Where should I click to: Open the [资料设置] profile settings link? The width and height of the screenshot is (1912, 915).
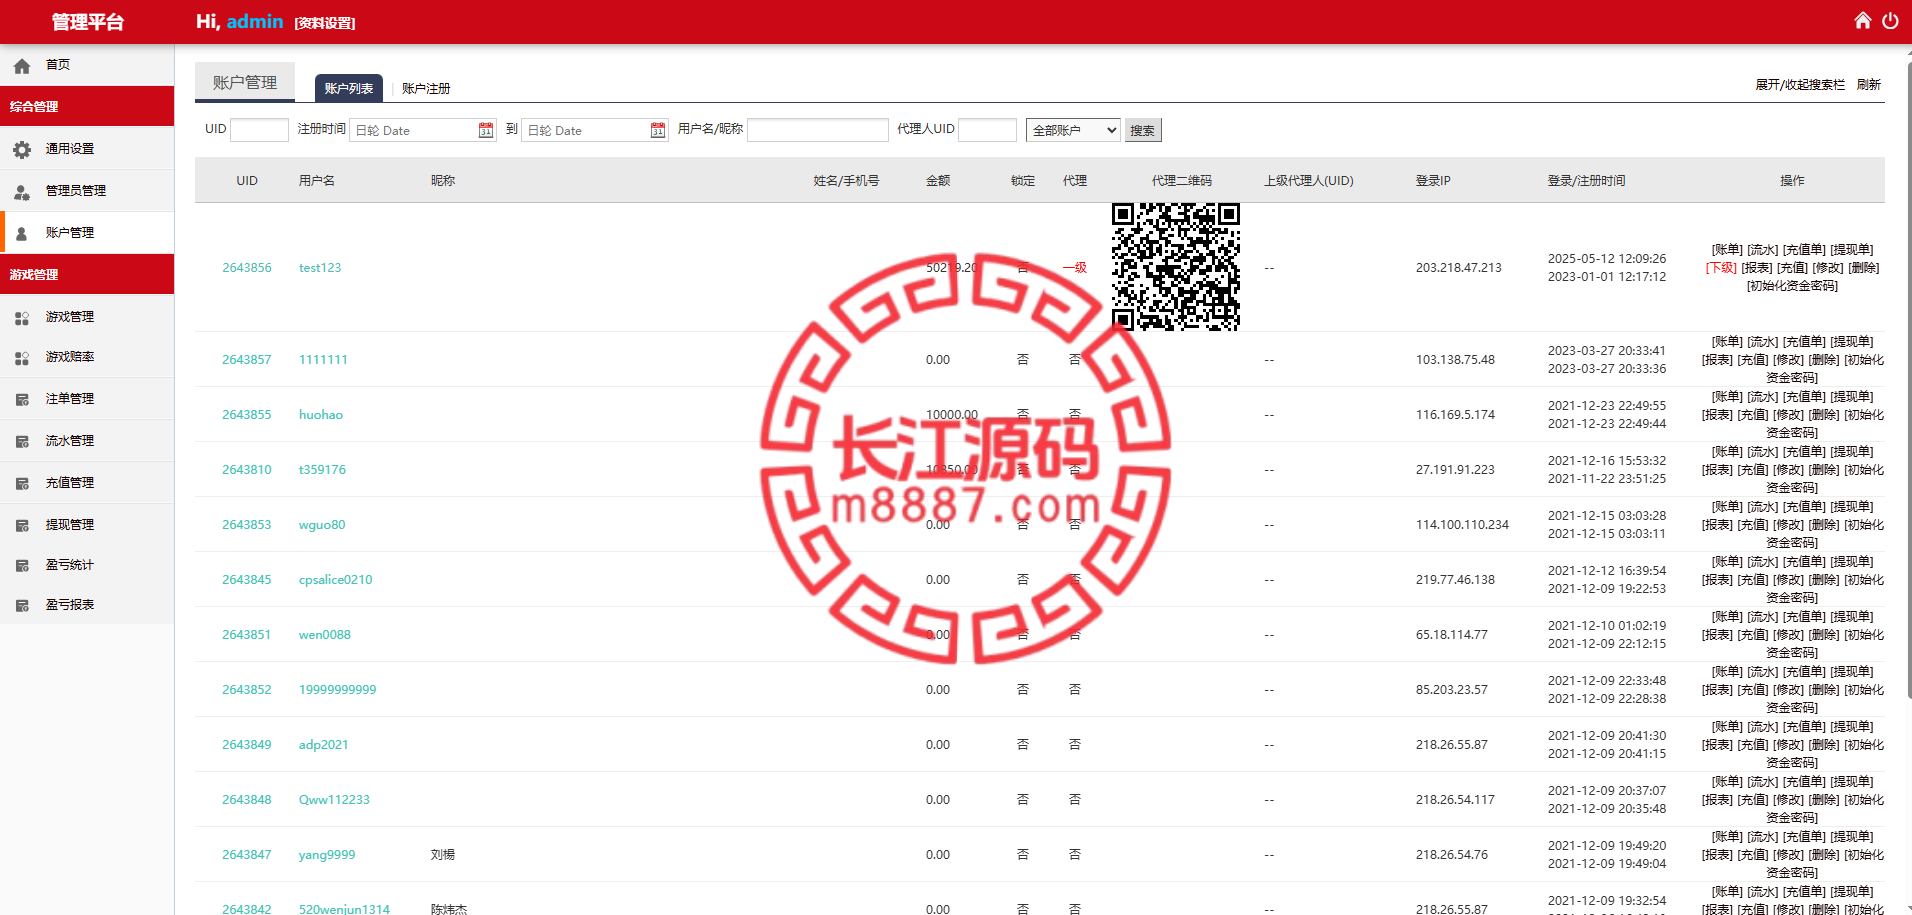click(x=325, y=23)
